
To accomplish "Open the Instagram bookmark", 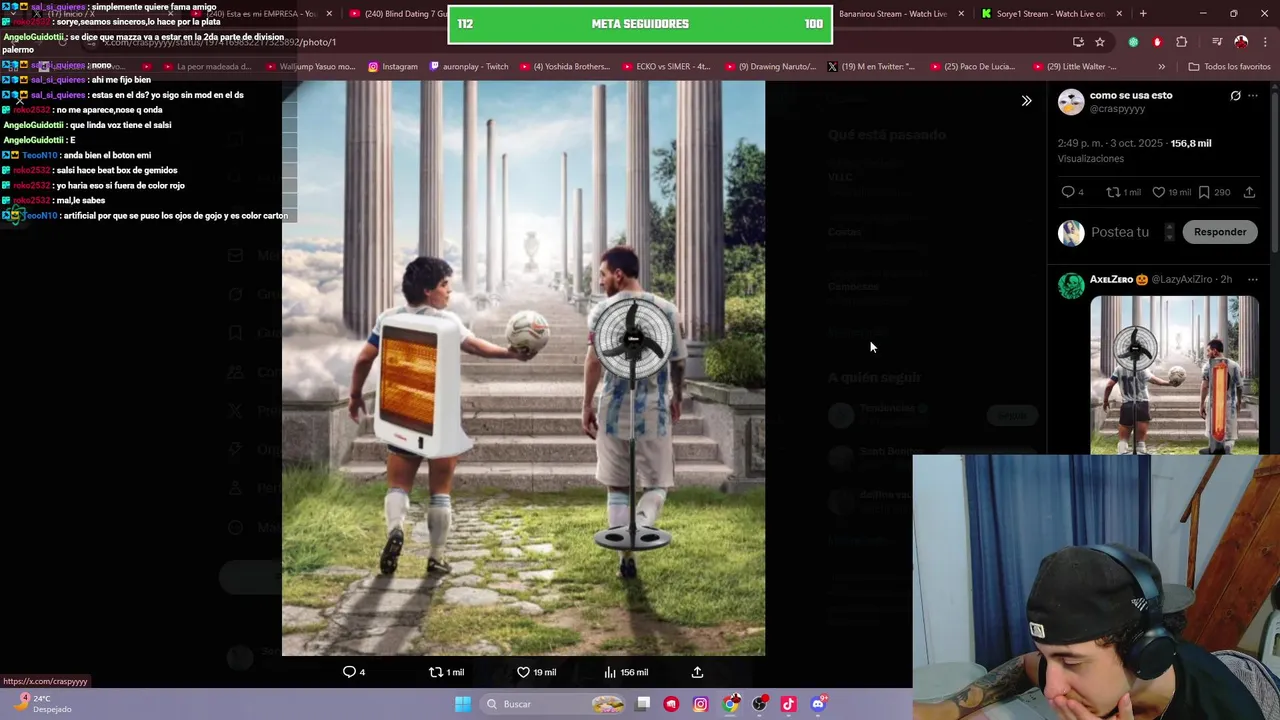I will [x=393, y=67].
